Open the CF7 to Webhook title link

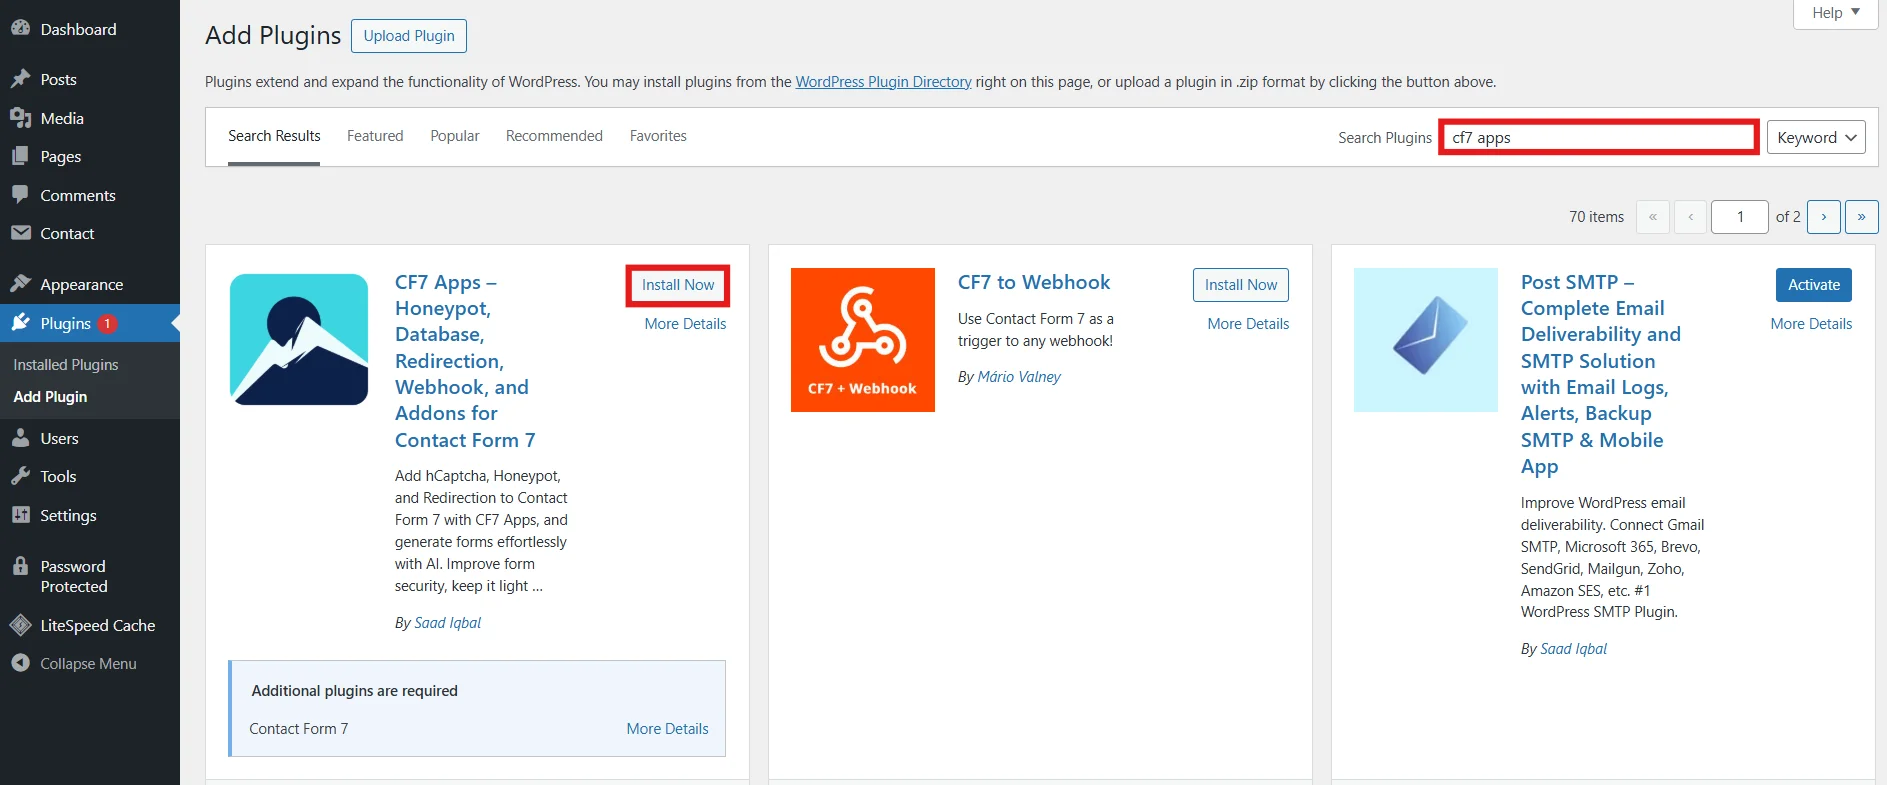tap(1034, 282)
